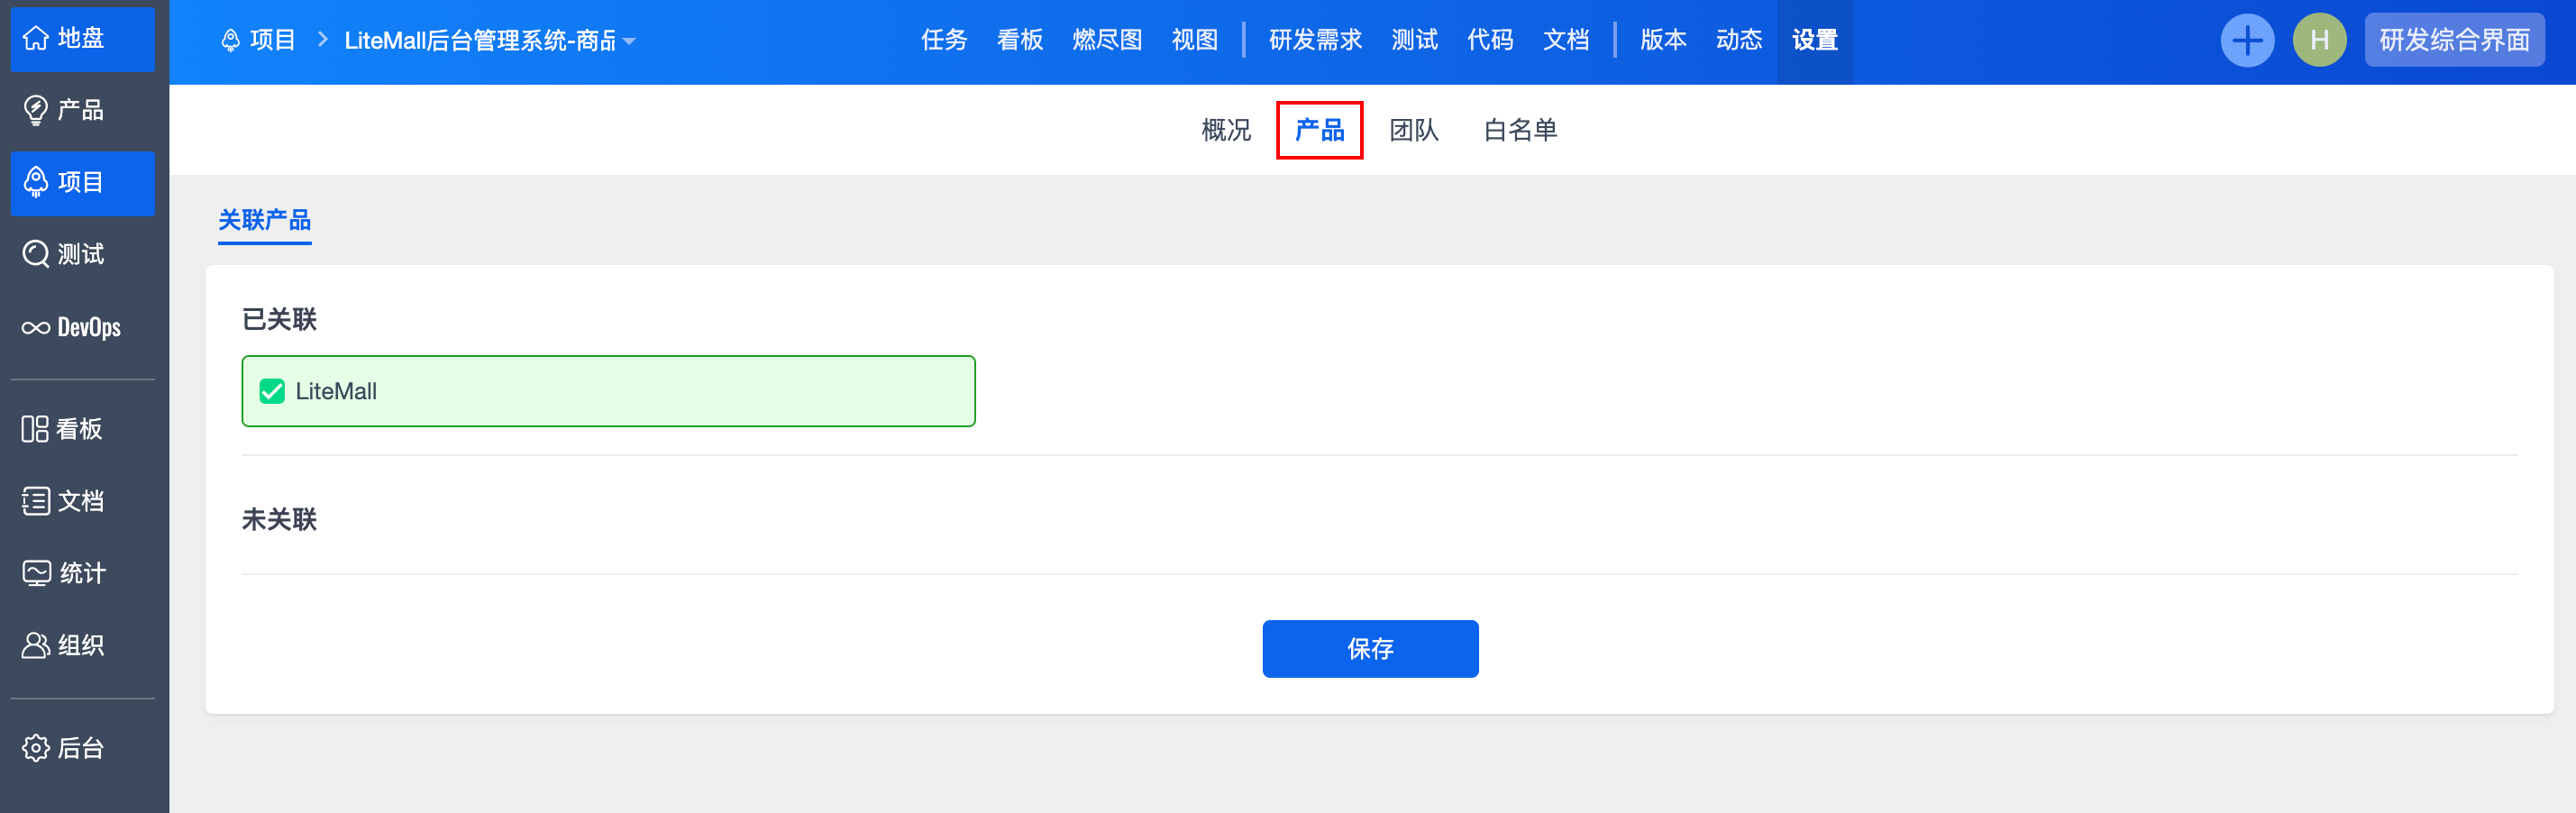The height and width of the screenshot is (813, 2576).
Task: Switch to the 团队 tab
Action: (x=1414, y=130)
